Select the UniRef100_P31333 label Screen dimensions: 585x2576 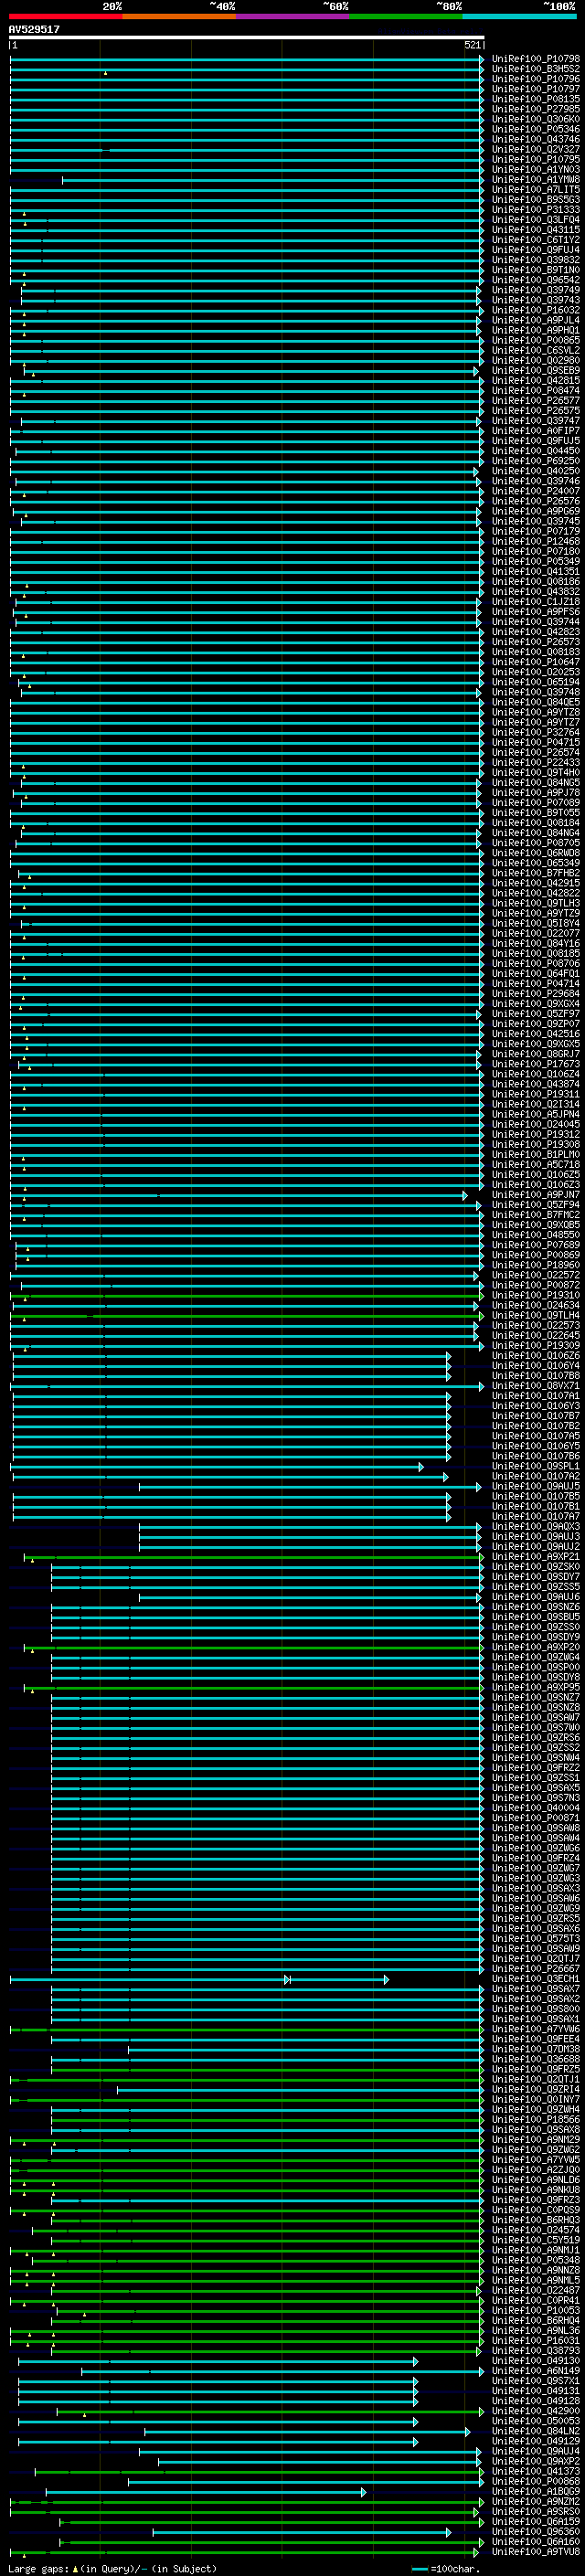pos(536,210)
